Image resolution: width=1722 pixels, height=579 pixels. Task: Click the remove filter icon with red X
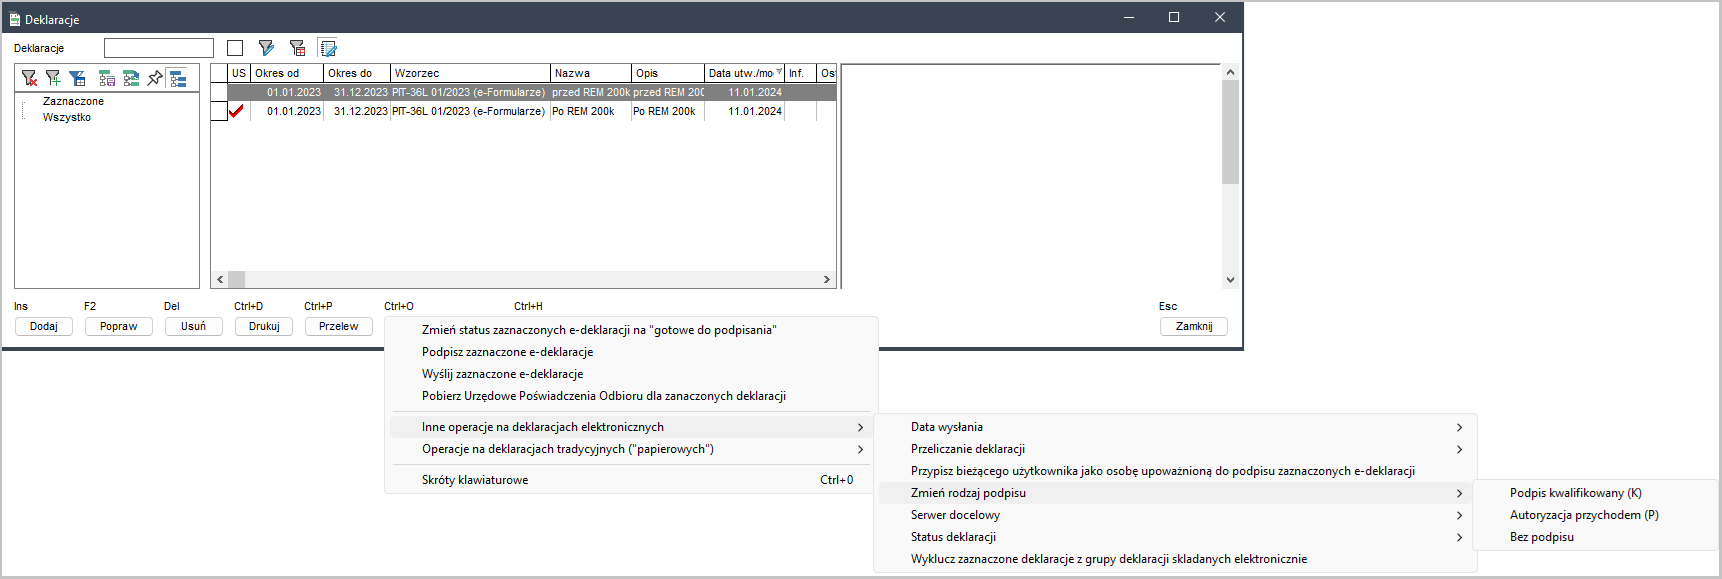point(29,78)
